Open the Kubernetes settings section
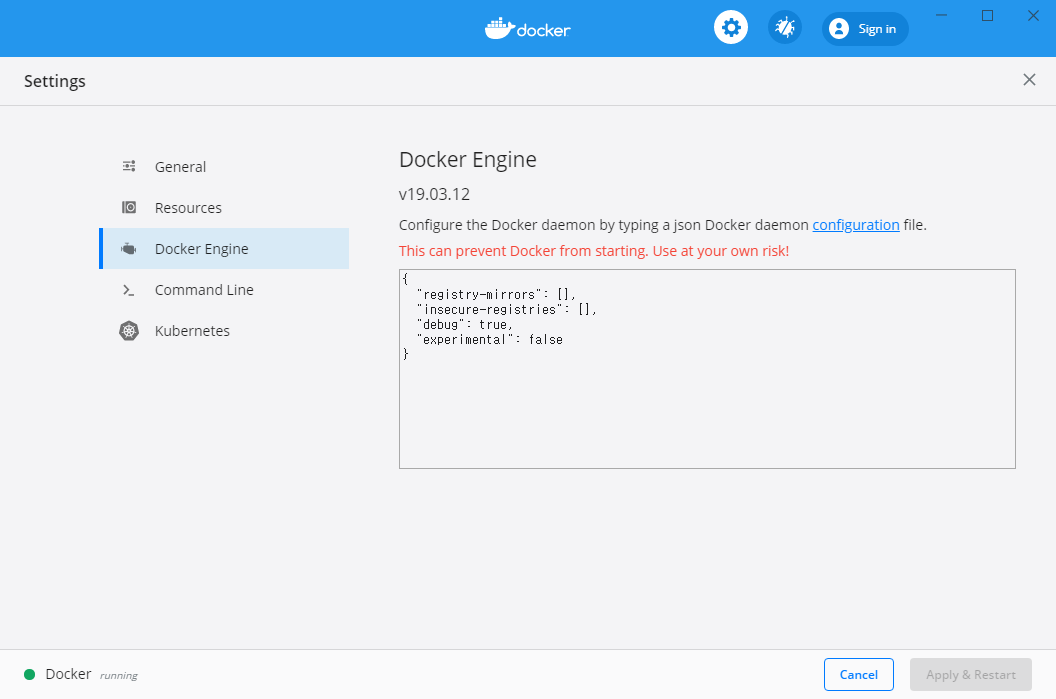This screenshot has height=699, width=1056. tap(224, 331)
